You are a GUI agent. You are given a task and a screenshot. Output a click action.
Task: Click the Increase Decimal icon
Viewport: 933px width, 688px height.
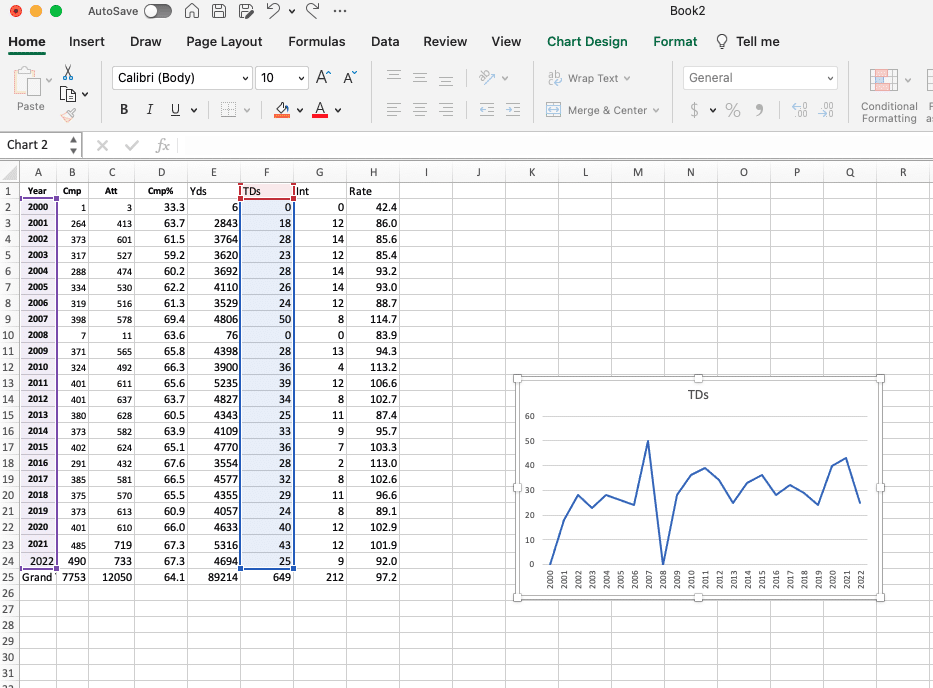[x=799, y=110]
